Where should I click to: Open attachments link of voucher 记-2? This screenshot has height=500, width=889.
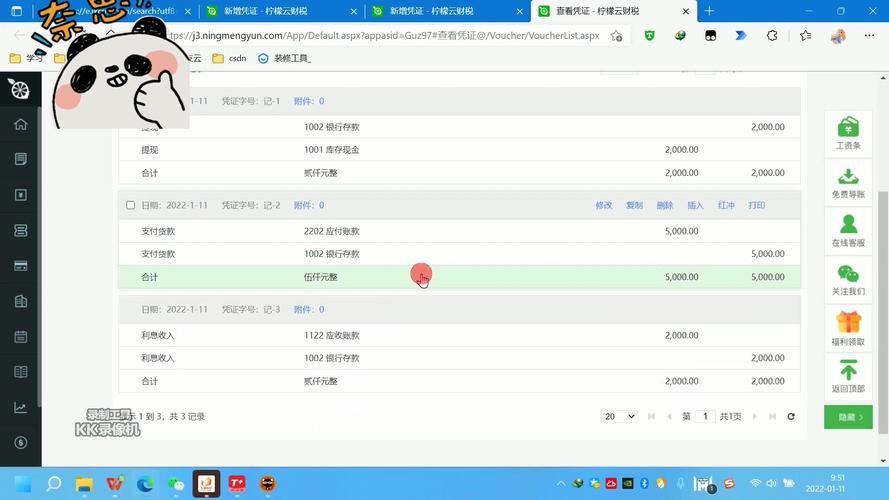309,205
